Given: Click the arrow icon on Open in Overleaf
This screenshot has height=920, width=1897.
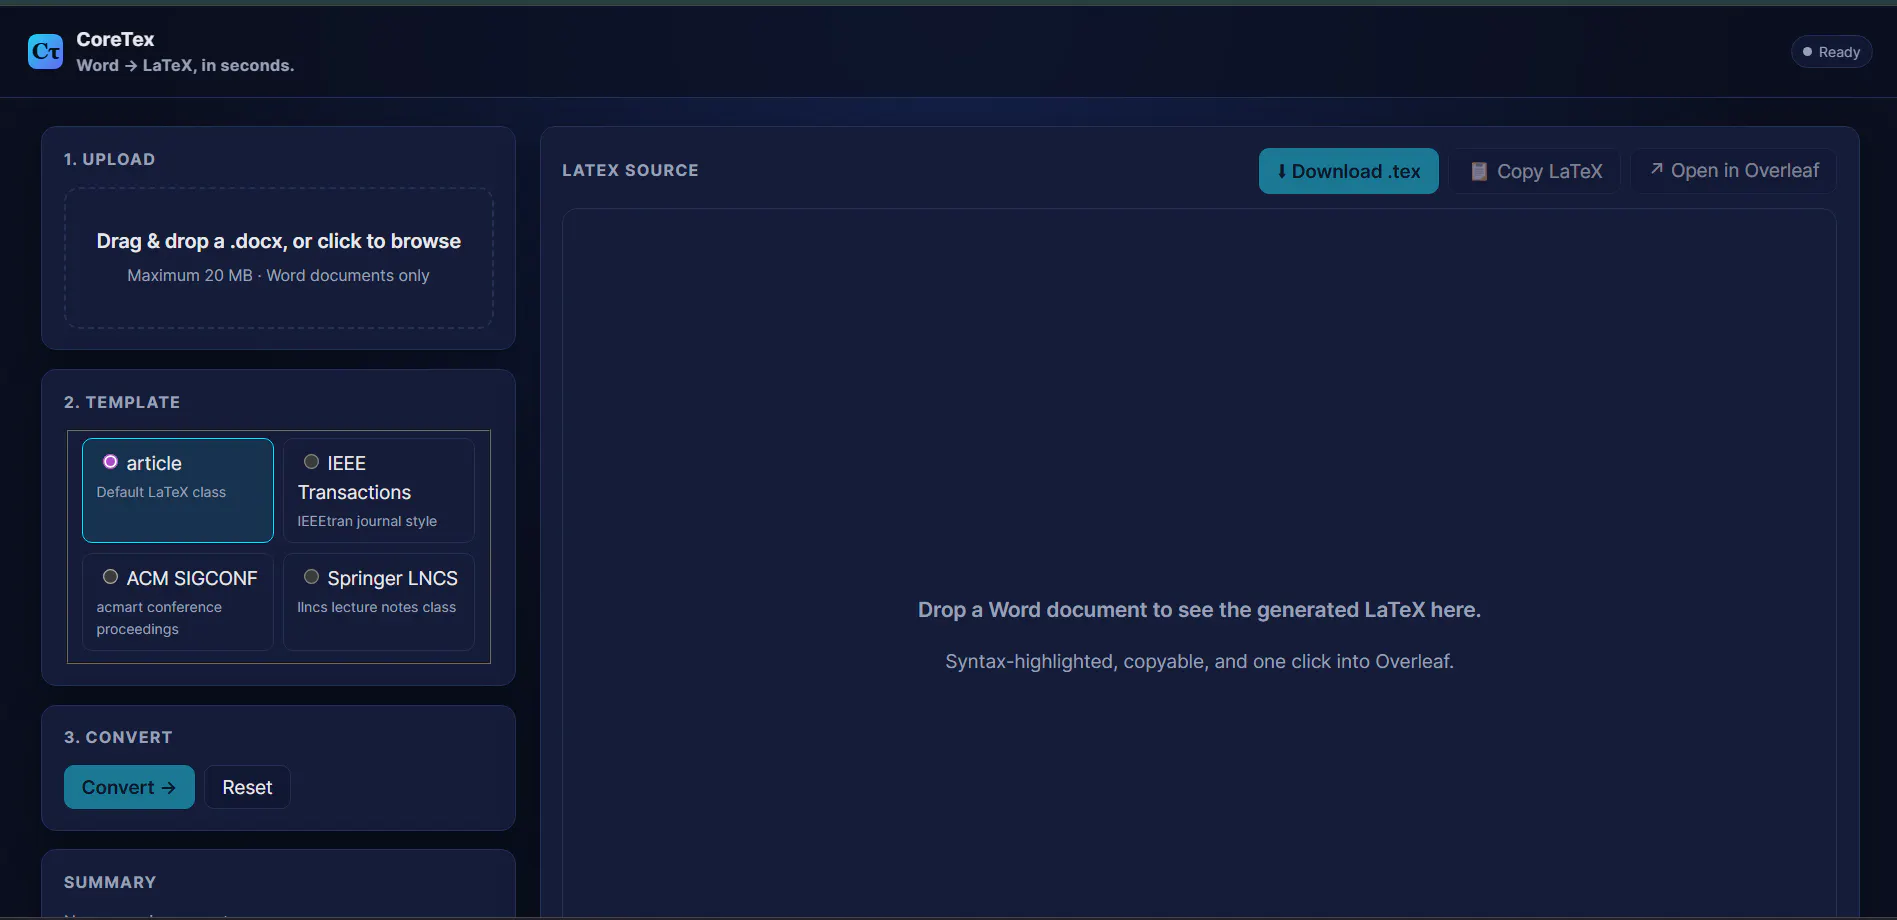Looking at the screenshot, I should (1657, 169).
